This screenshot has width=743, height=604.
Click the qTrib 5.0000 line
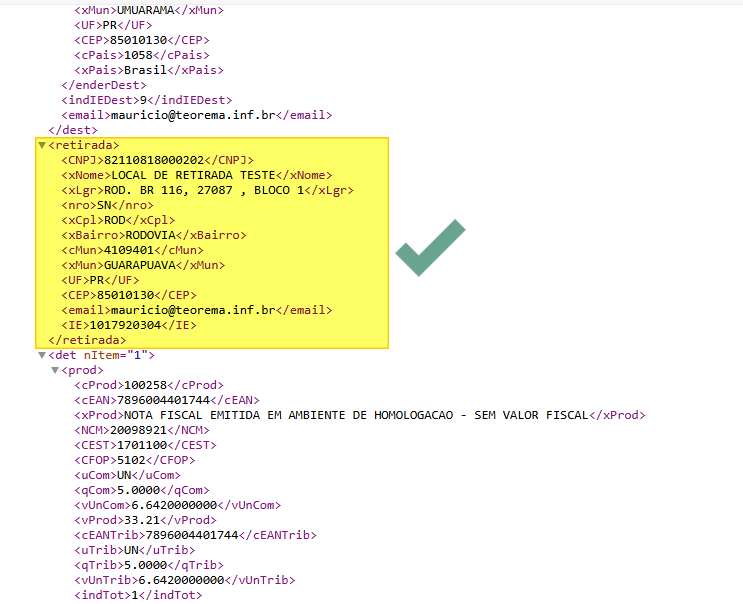149,565
